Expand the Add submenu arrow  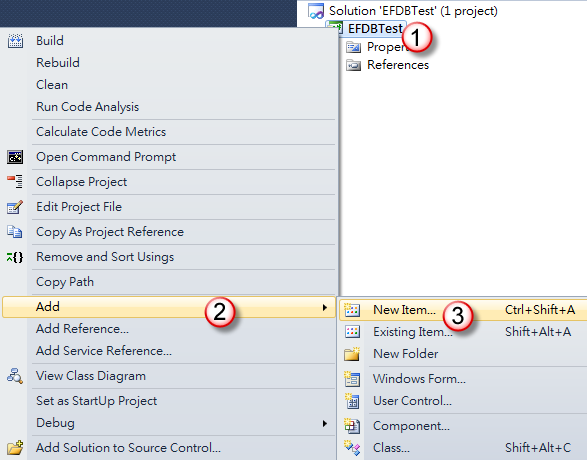325,308
